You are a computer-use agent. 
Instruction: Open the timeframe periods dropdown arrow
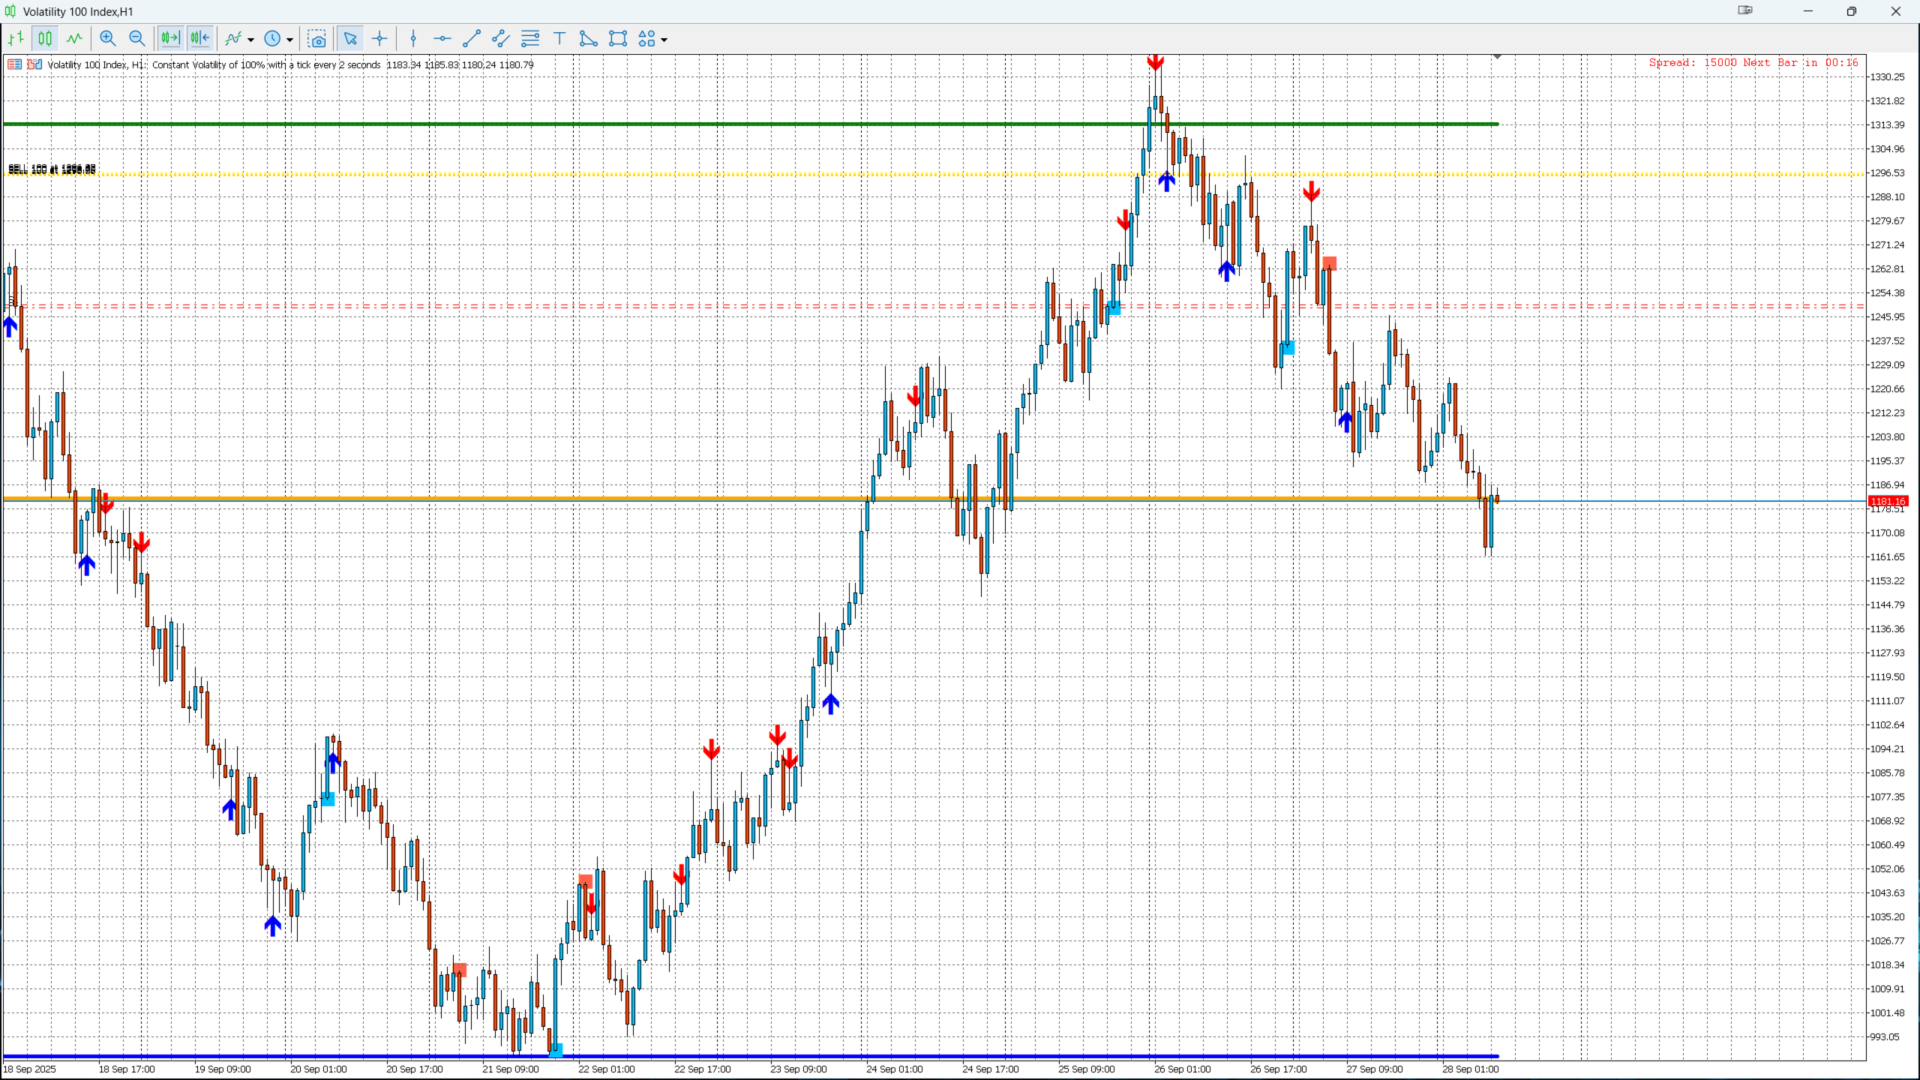(290, 40)
